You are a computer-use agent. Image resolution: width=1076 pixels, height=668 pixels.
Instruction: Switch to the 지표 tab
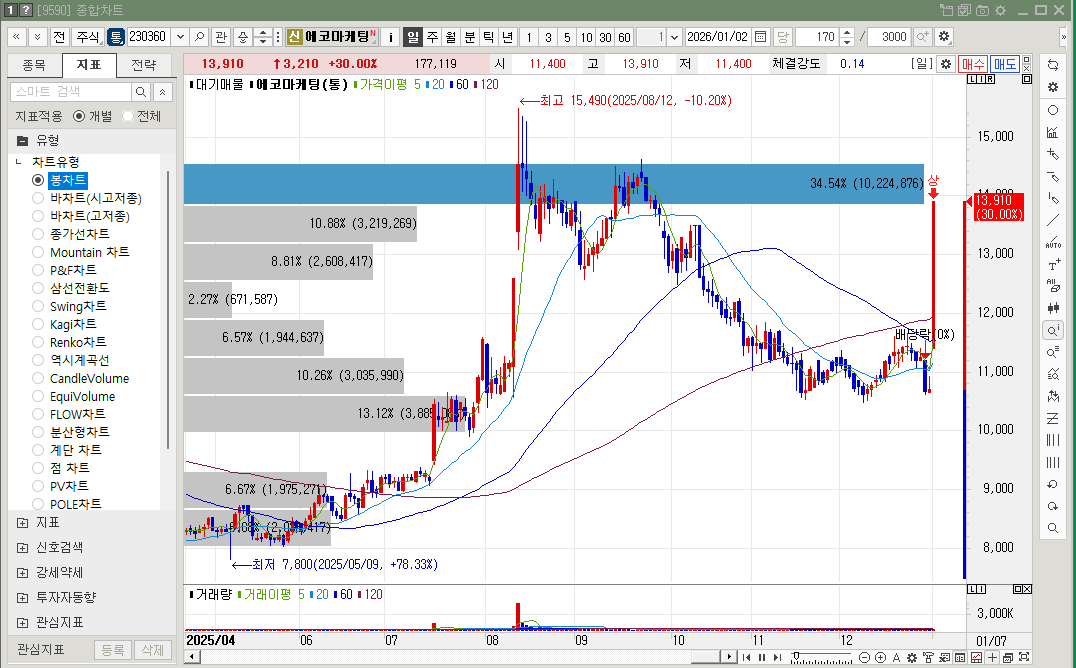click(89, 65)
